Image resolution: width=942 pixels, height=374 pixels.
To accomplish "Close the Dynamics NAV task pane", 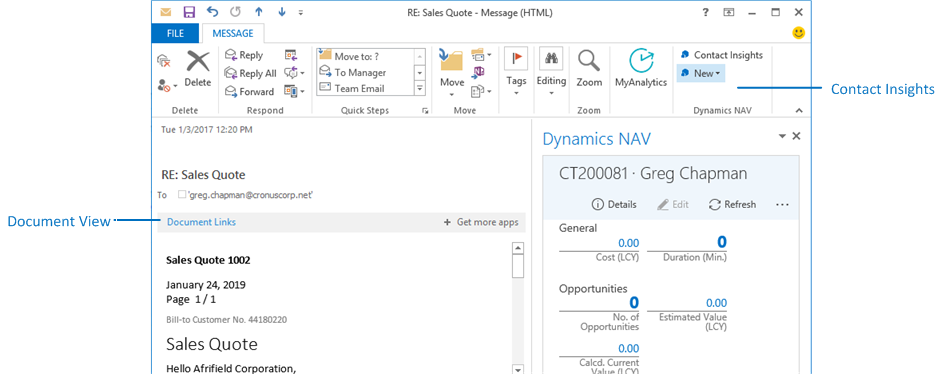I will pyautogui.click(x=797, y=136).
